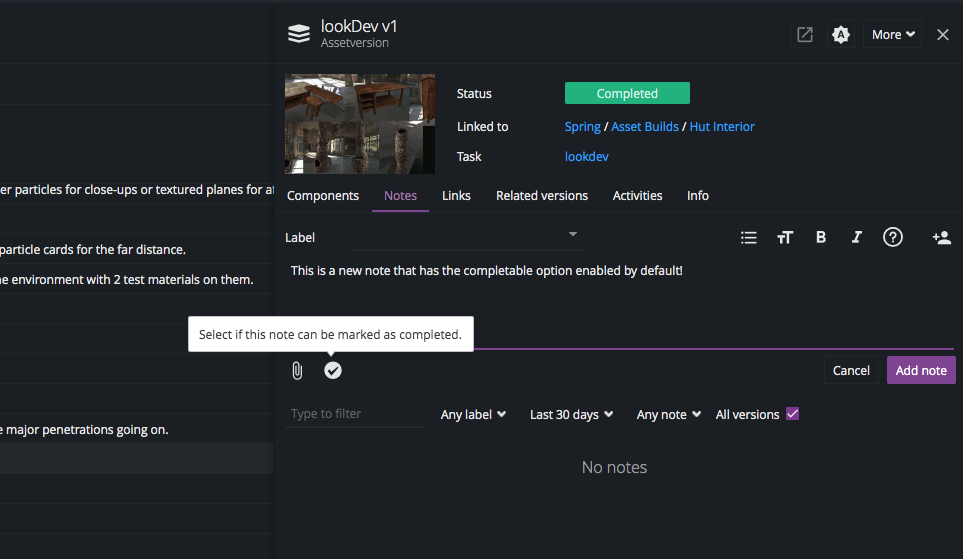Apply heading text size formatting
The height and width of the screenshot is (559, 963).
click(785, 238)
